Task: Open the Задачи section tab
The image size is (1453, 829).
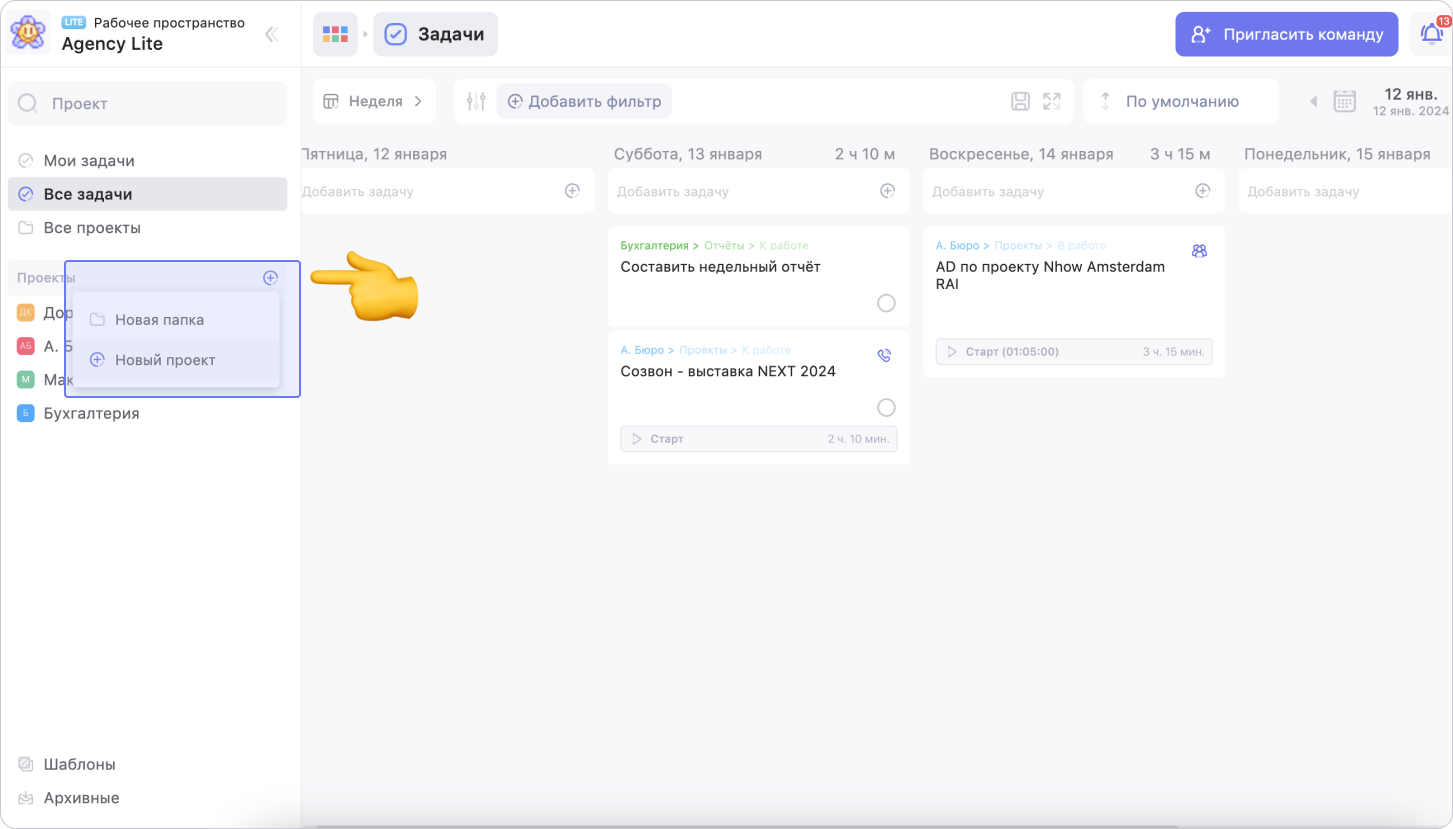Action: [x=435, y=34]
